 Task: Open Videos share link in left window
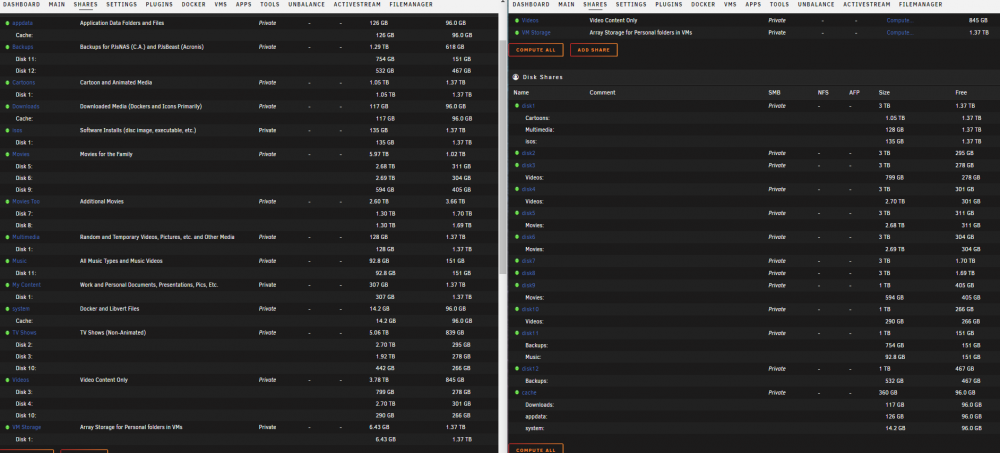pyautogui.click(x=20, y=380)
